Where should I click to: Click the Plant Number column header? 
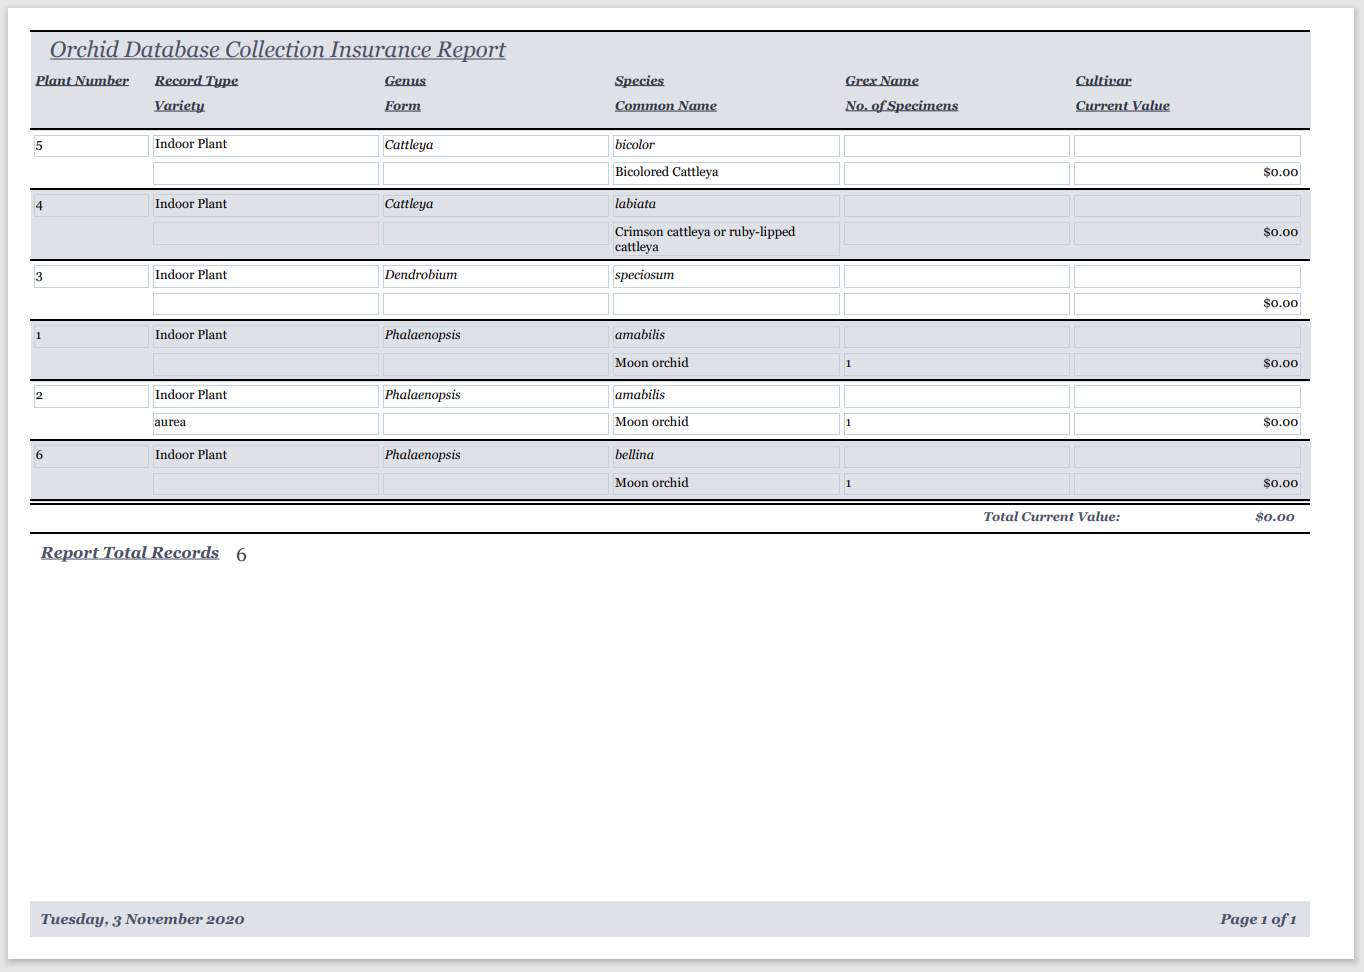[82, 81]
